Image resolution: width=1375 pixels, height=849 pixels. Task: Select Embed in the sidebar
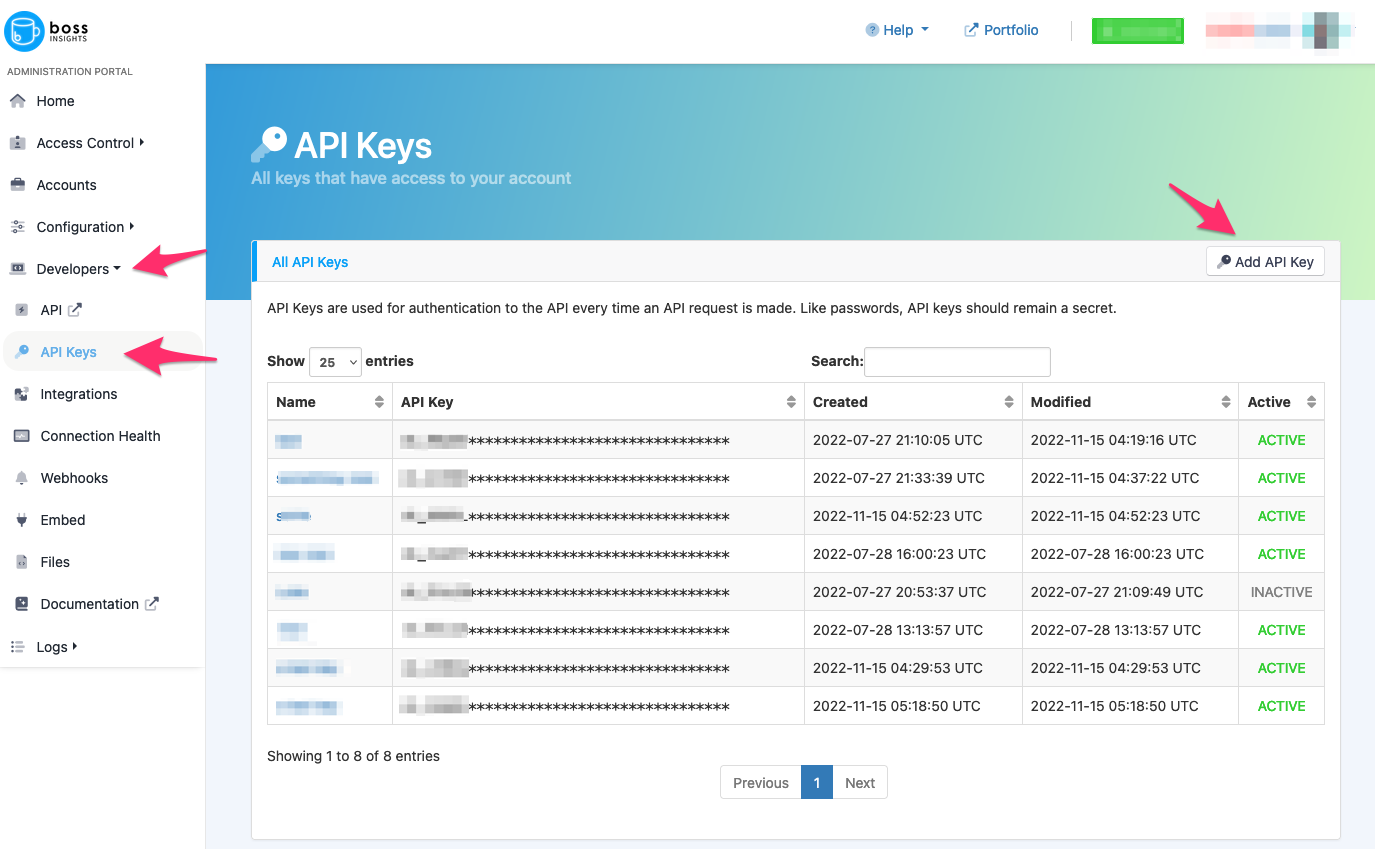[63, 520]
